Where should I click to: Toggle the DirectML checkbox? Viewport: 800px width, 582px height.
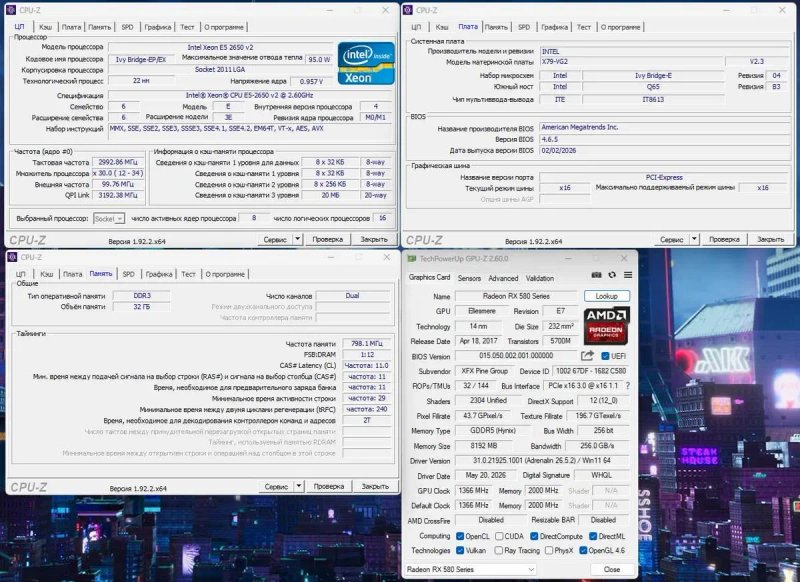593,536
